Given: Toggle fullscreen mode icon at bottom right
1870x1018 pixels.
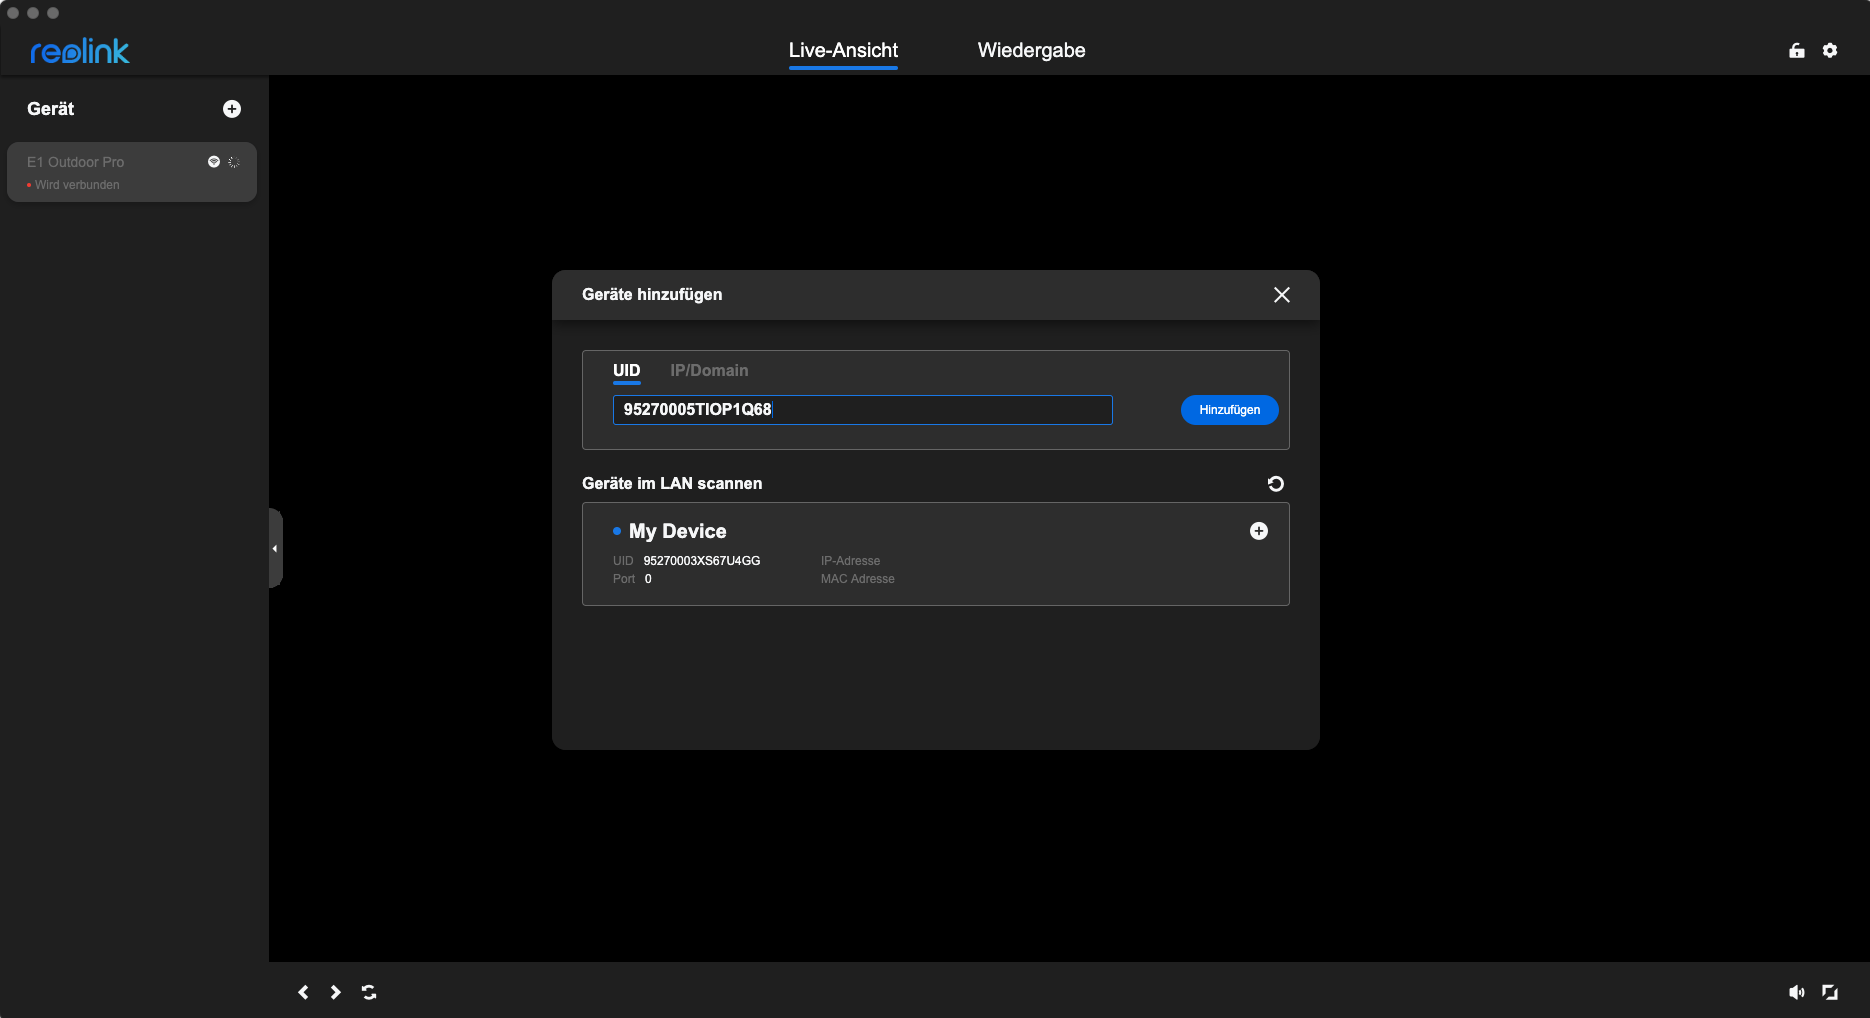Looking at the screenshot, I should [1830, 992].
